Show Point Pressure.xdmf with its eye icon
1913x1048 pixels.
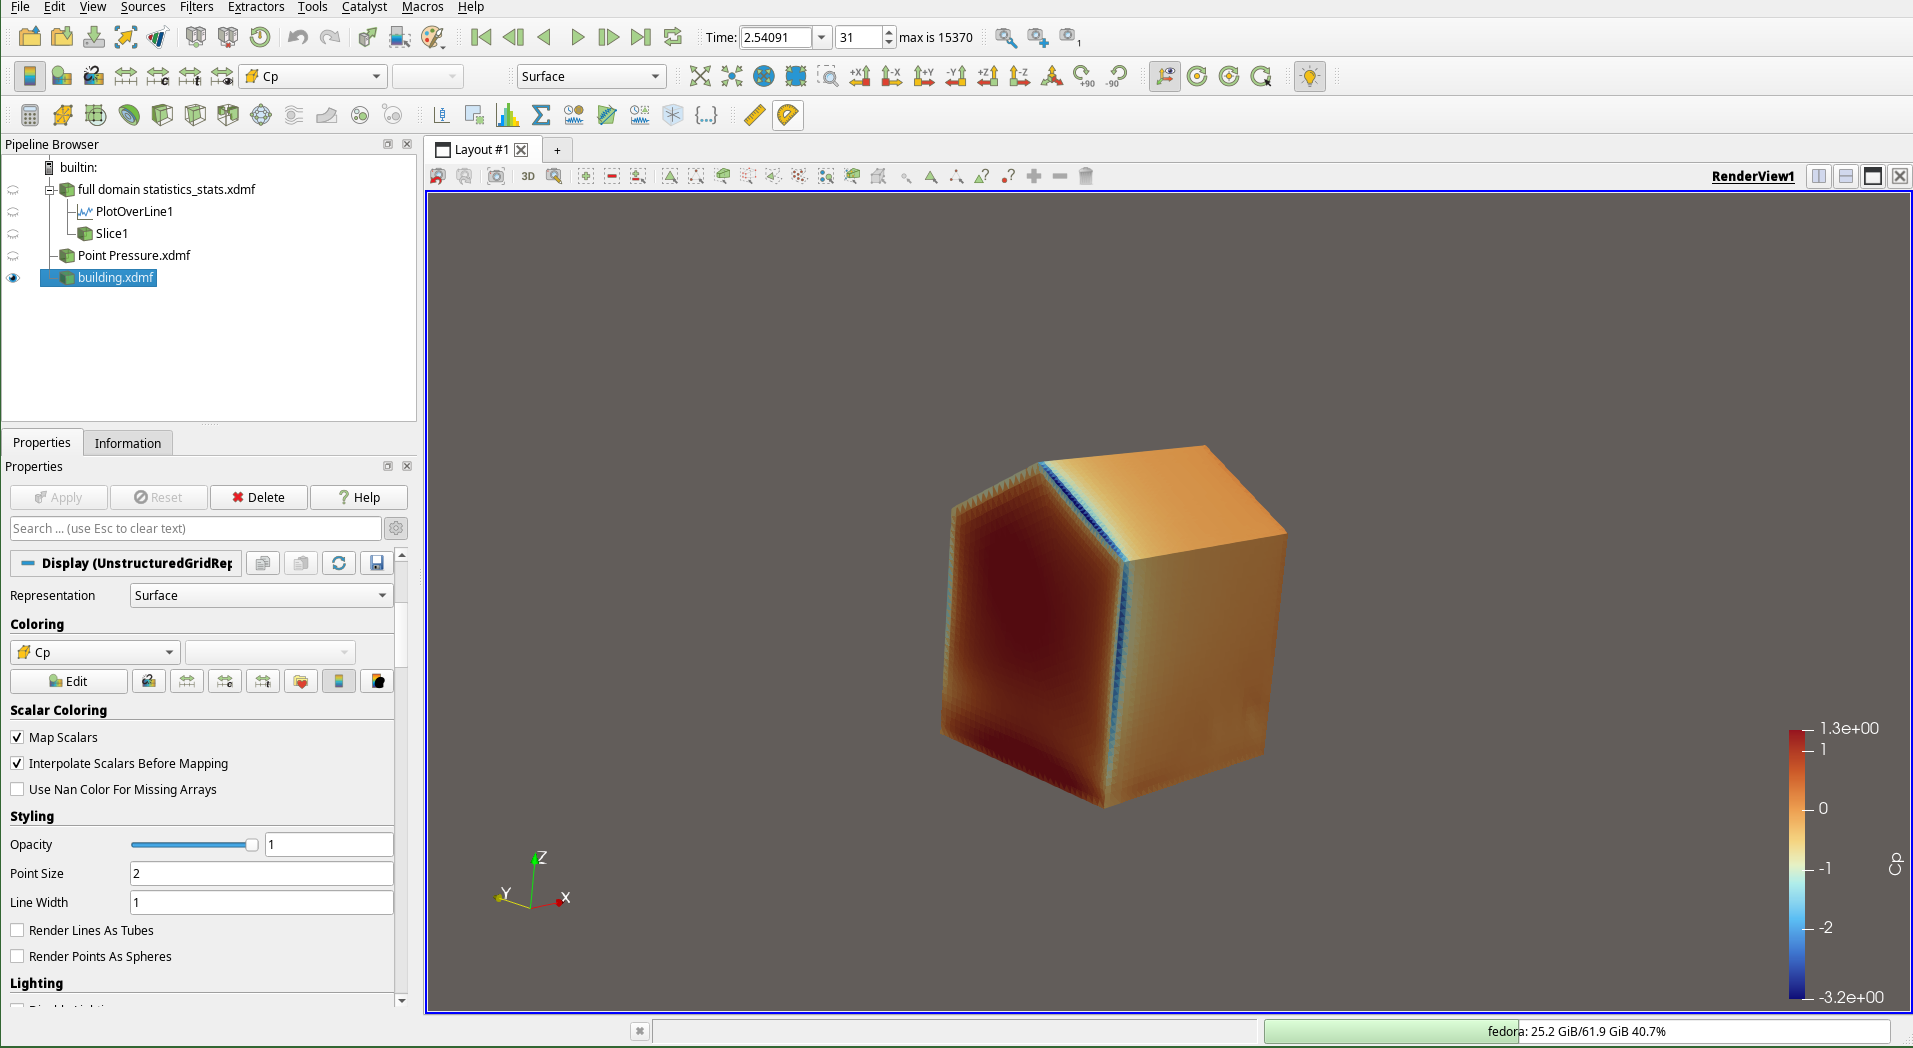[x=13, y=256]
